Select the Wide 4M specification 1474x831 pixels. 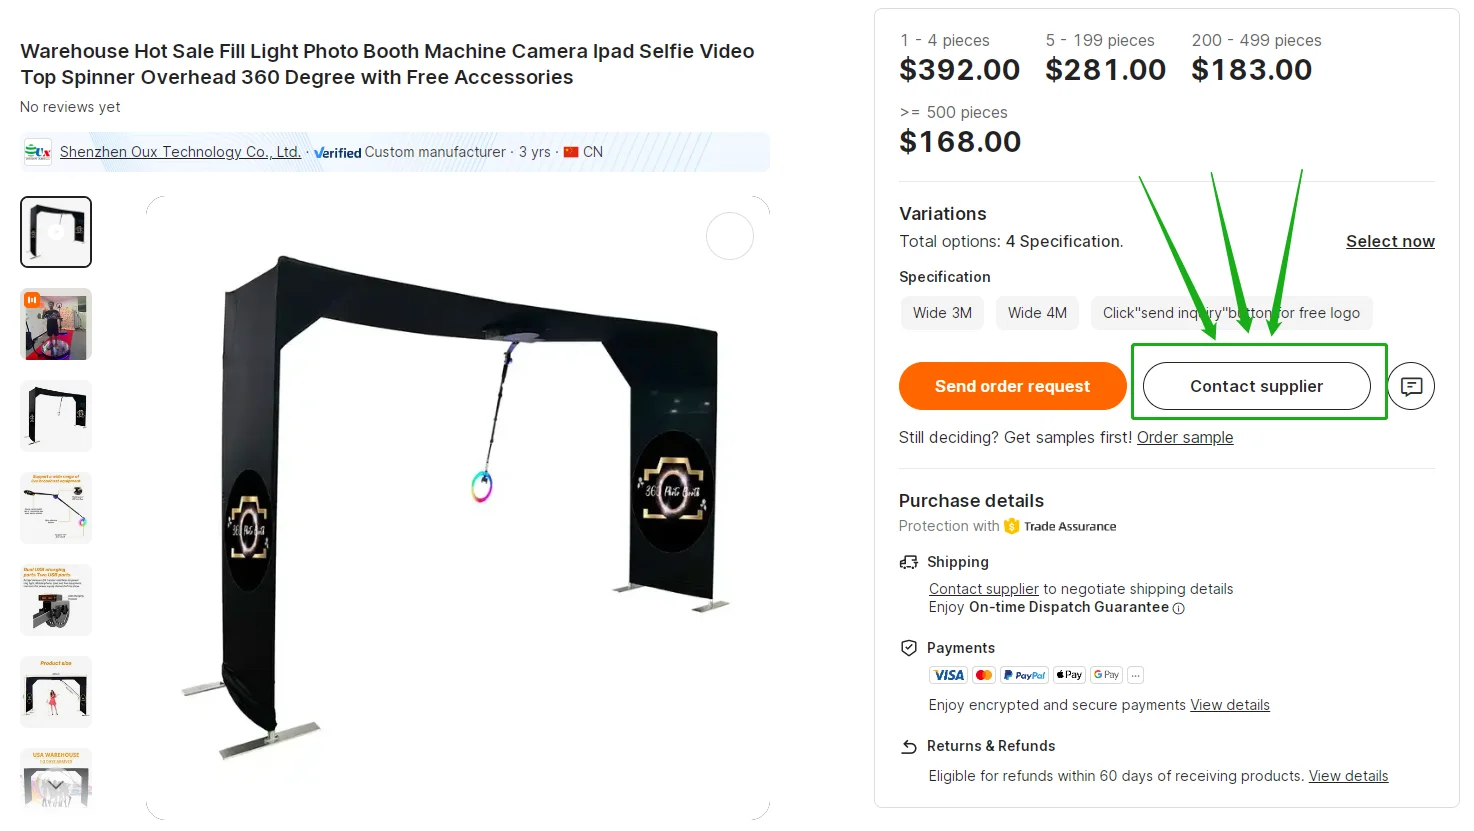tap(1037, 313)
